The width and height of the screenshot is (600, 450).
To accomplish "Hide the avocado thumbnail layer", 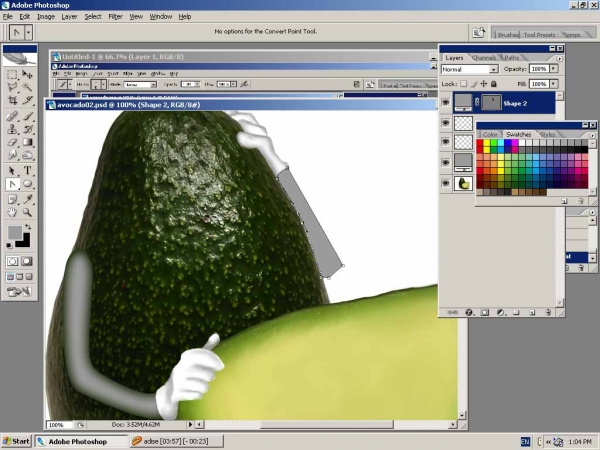I will coord(445,183).
